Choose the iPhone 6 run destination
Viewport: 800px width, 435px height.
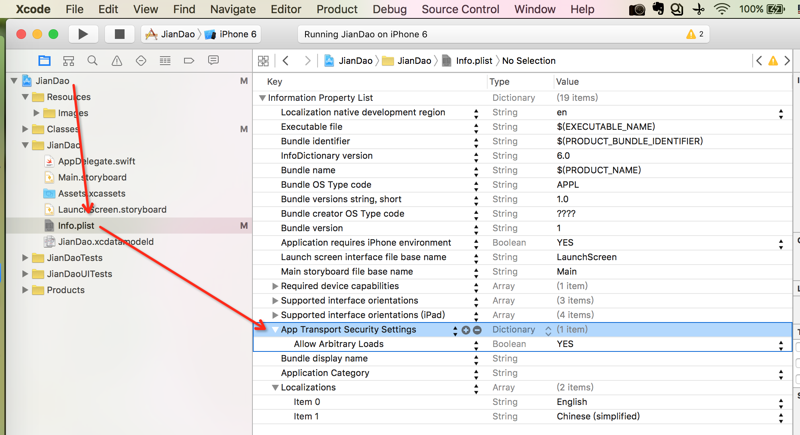[231, 34]
